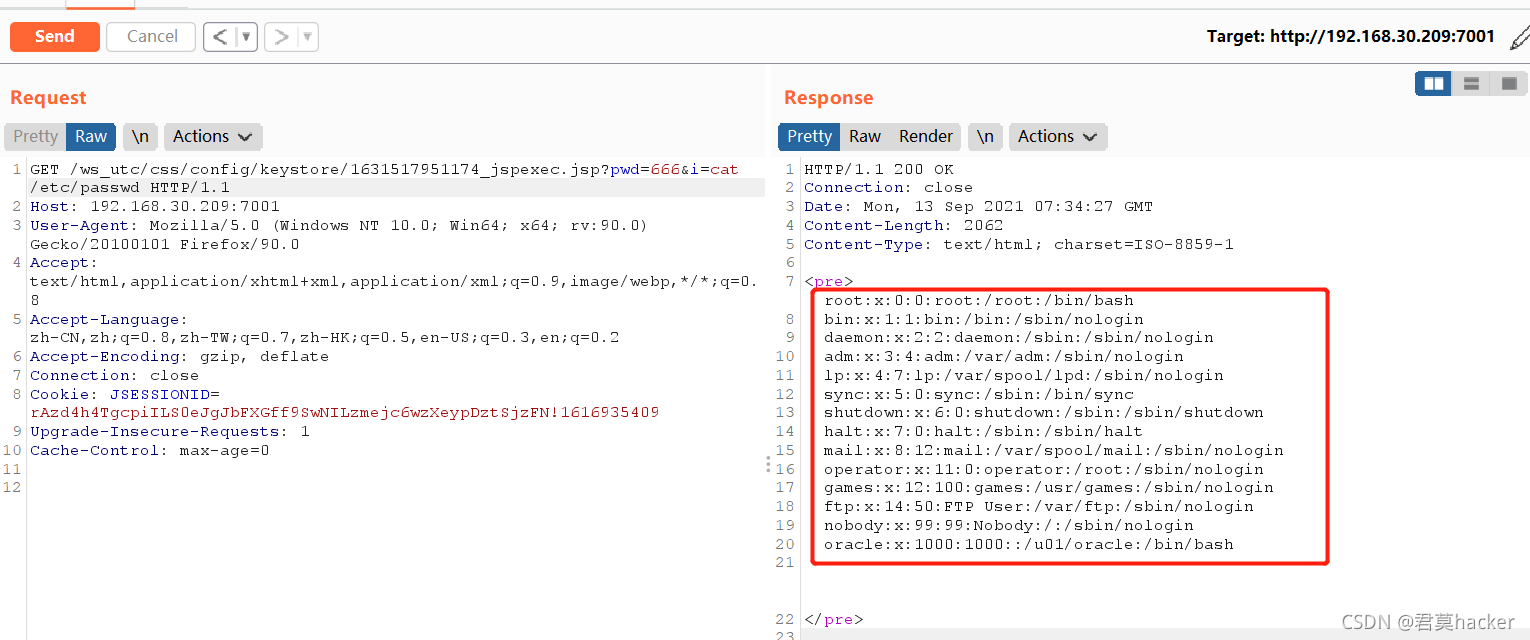Toggle \n non-printable characters in Request
The image size is (1530, 640).
pos(141,136)
